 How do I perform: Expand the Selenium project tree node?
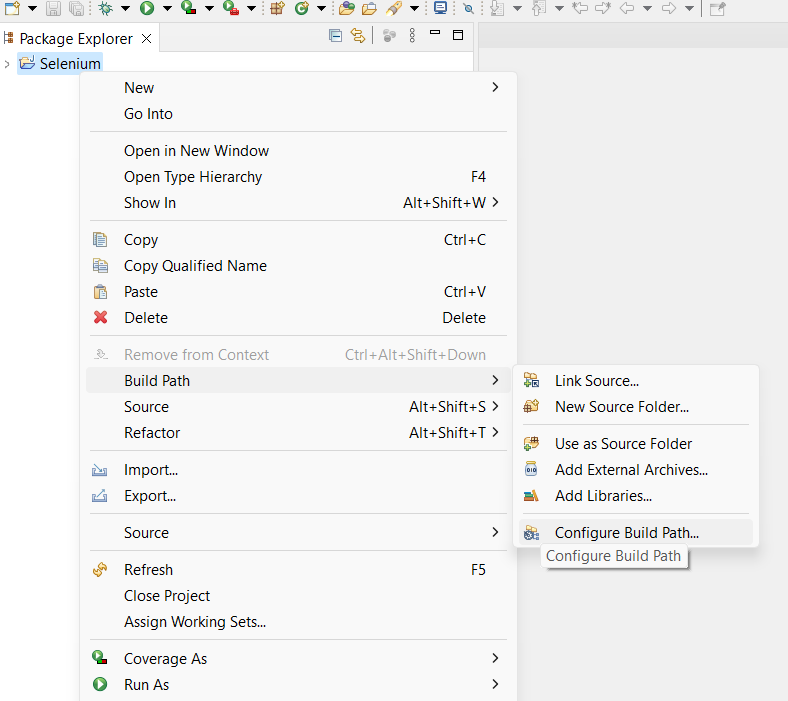7,64
